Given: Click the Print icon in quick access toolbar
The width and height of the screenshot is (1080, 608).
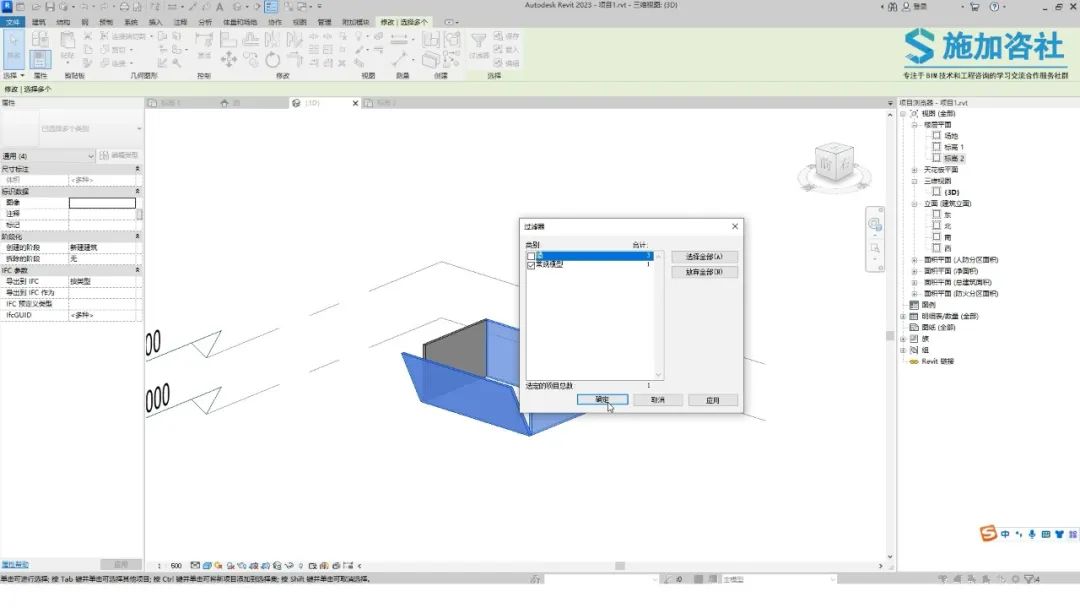Looking at the screenshot, I should (x=125, y=6).
